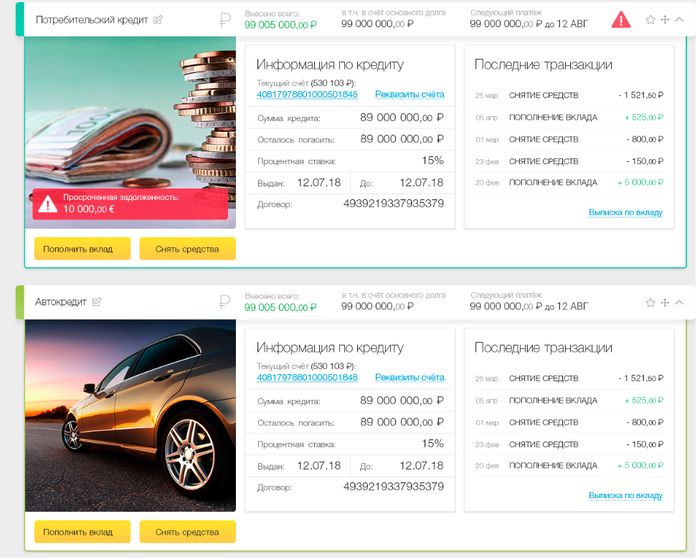Click Пополнить вклад under Потребительский кредит
This screenshot has width=697, height=559.
point(82,249)
